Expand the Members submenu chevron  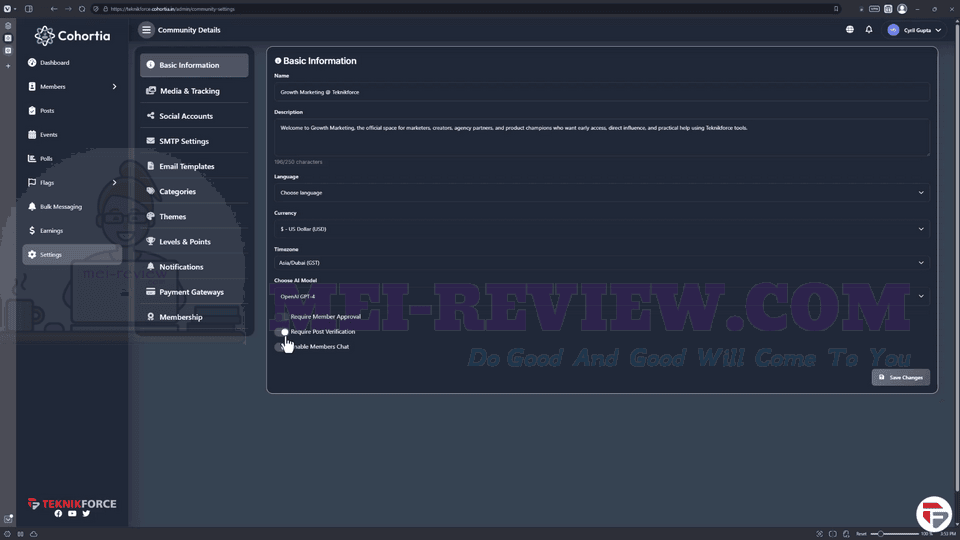[x=114, y=87]
